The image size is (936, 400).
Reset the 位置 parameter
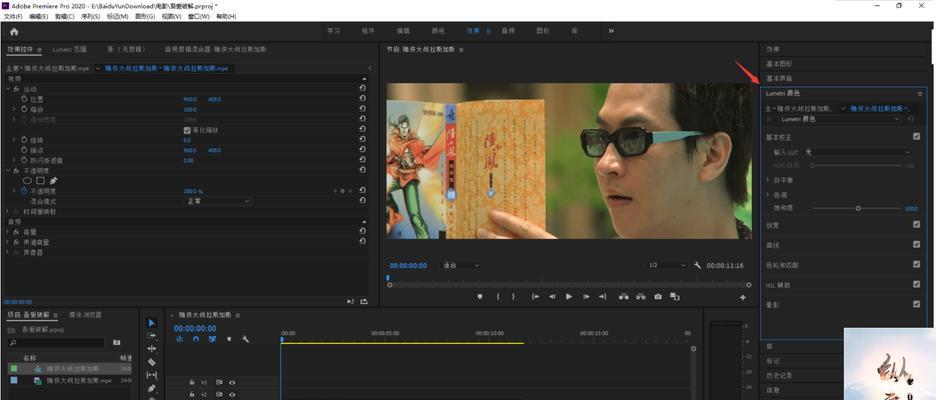(362, 99)
